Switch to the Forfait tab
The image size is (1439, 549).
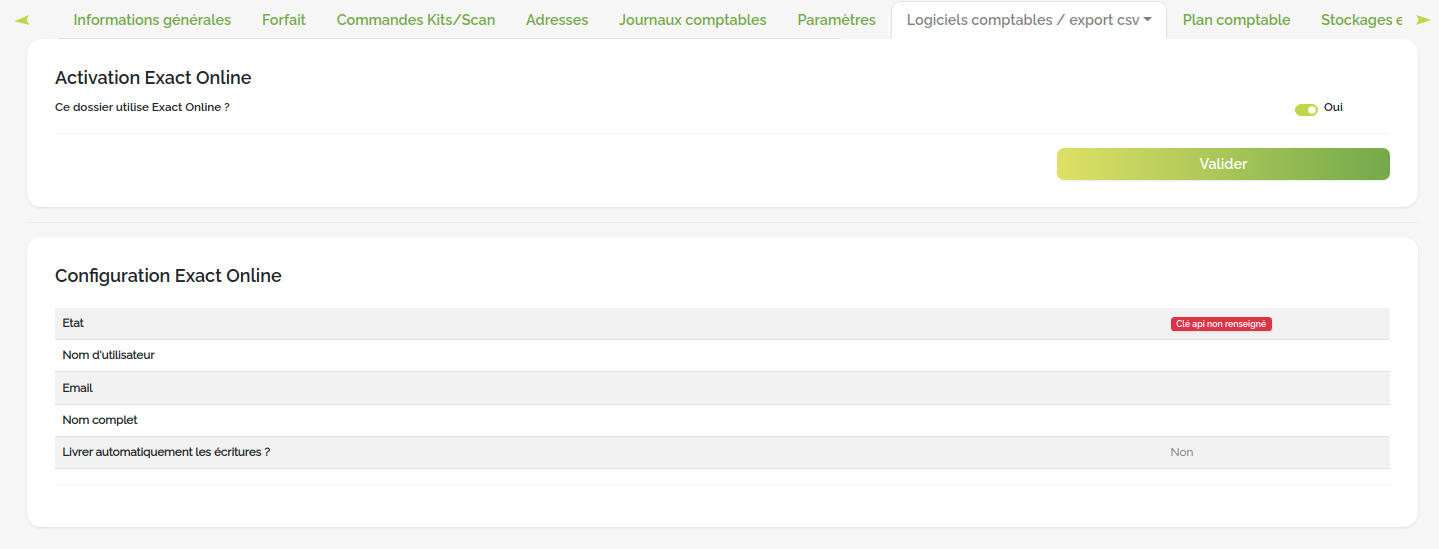[x=284, y=20]
